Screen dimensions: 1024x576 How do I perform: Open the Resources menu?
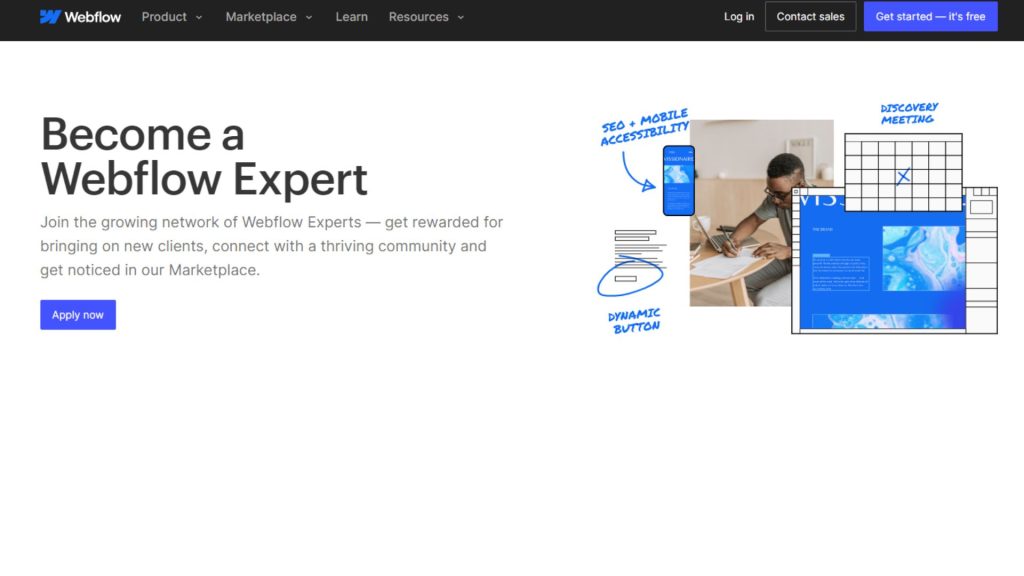pos(418,17)
